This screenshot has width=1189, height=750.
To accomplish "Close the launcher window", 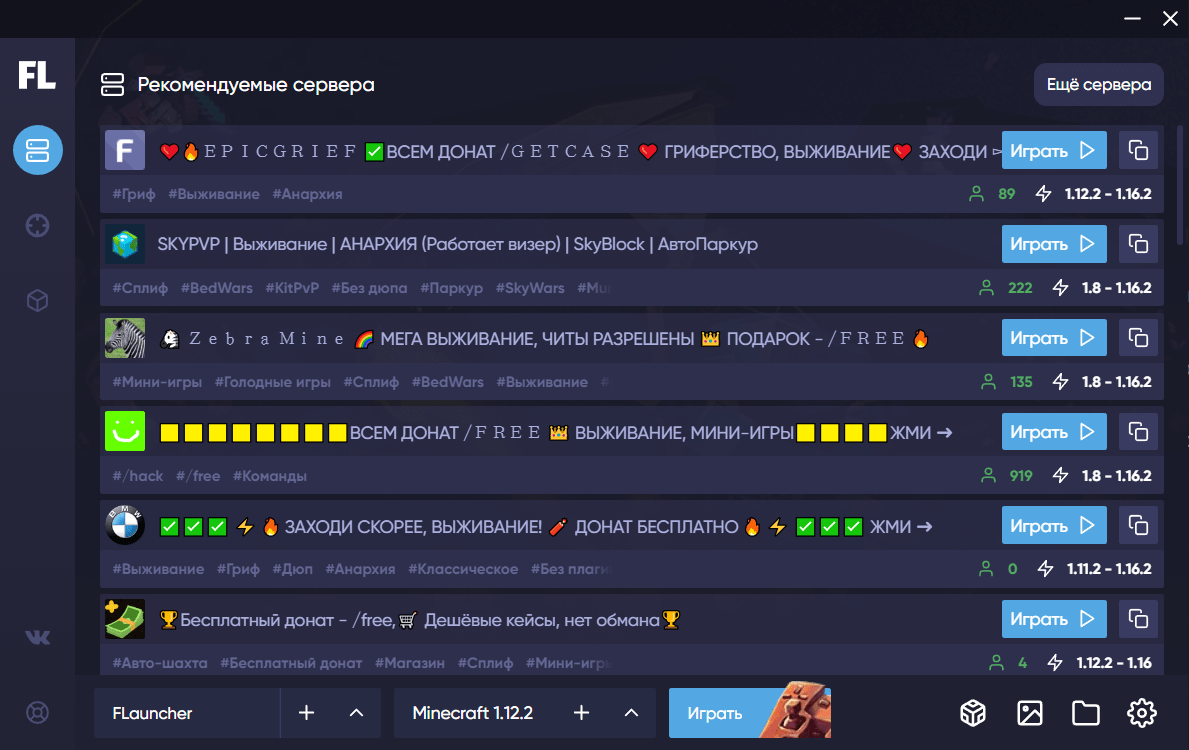I will [x=1170, y=18].
